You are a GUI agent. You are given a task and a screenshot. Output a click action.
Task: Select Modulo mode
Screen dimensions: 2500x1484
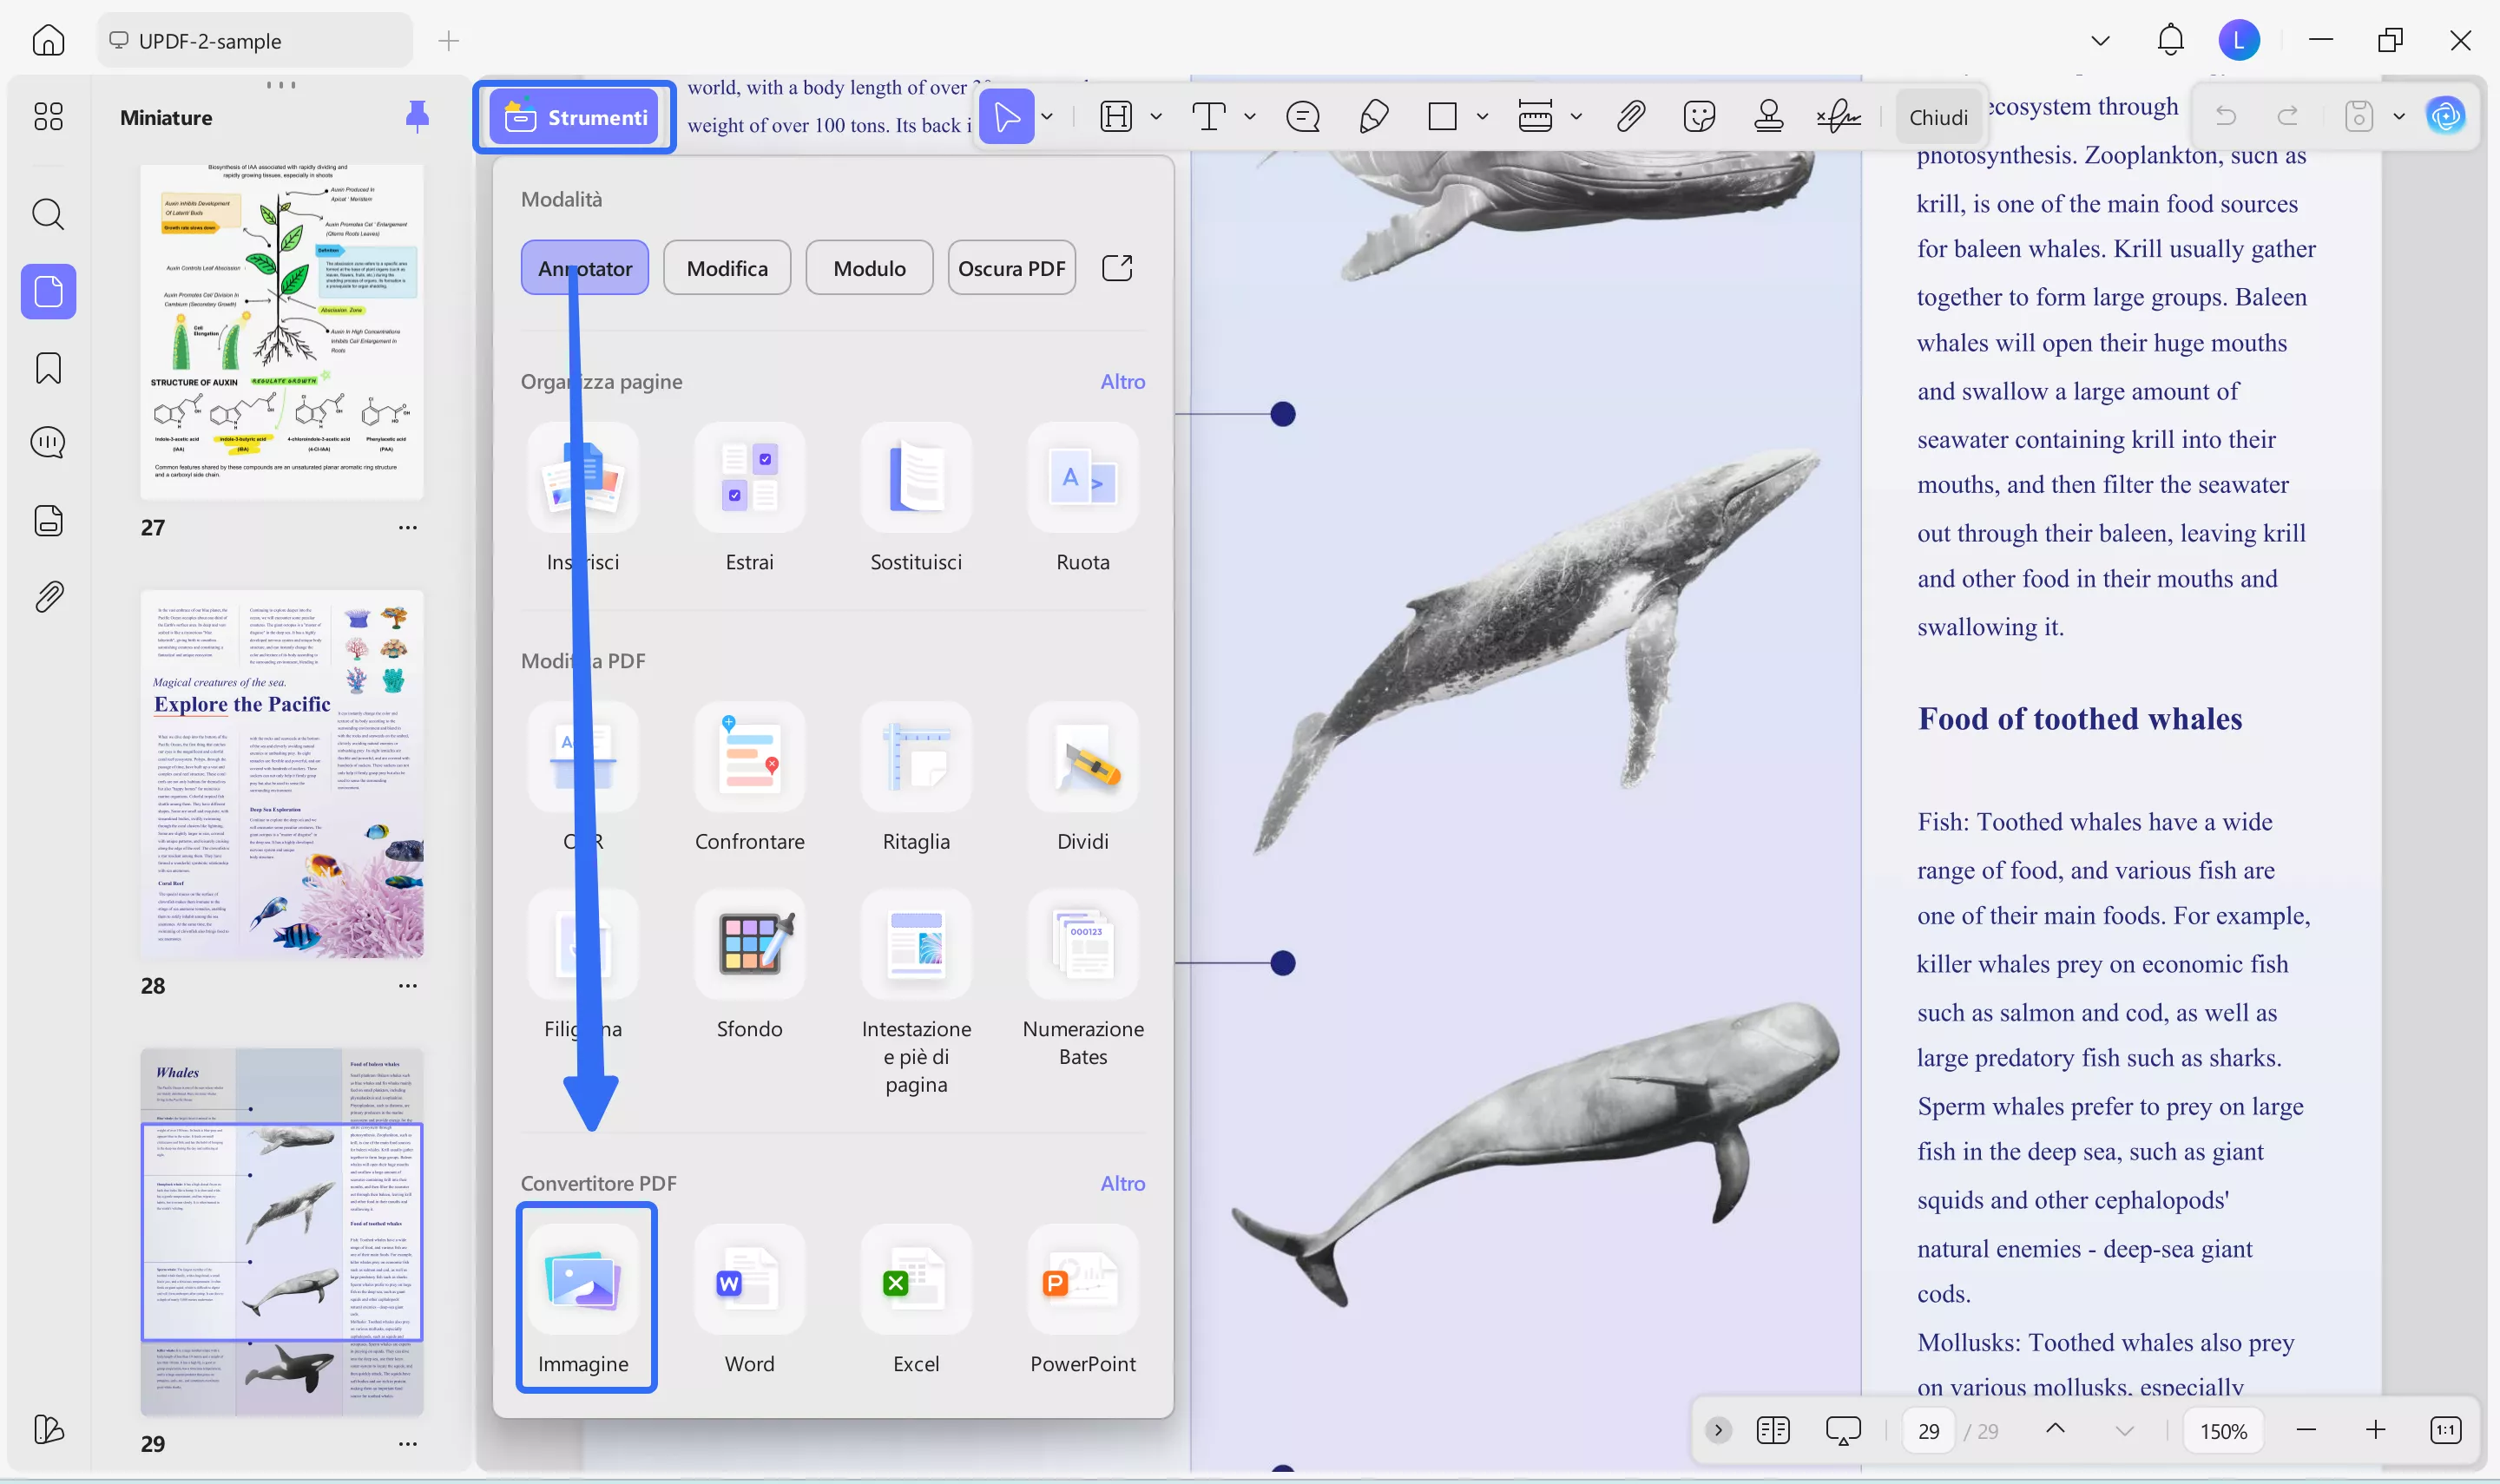[868, 267]
